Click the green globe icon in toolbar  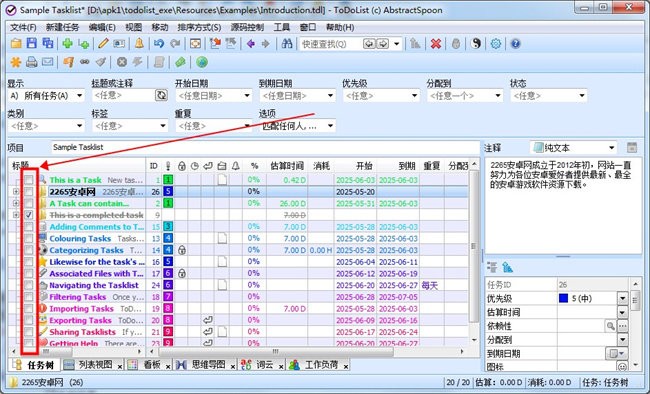coord(202,62)
